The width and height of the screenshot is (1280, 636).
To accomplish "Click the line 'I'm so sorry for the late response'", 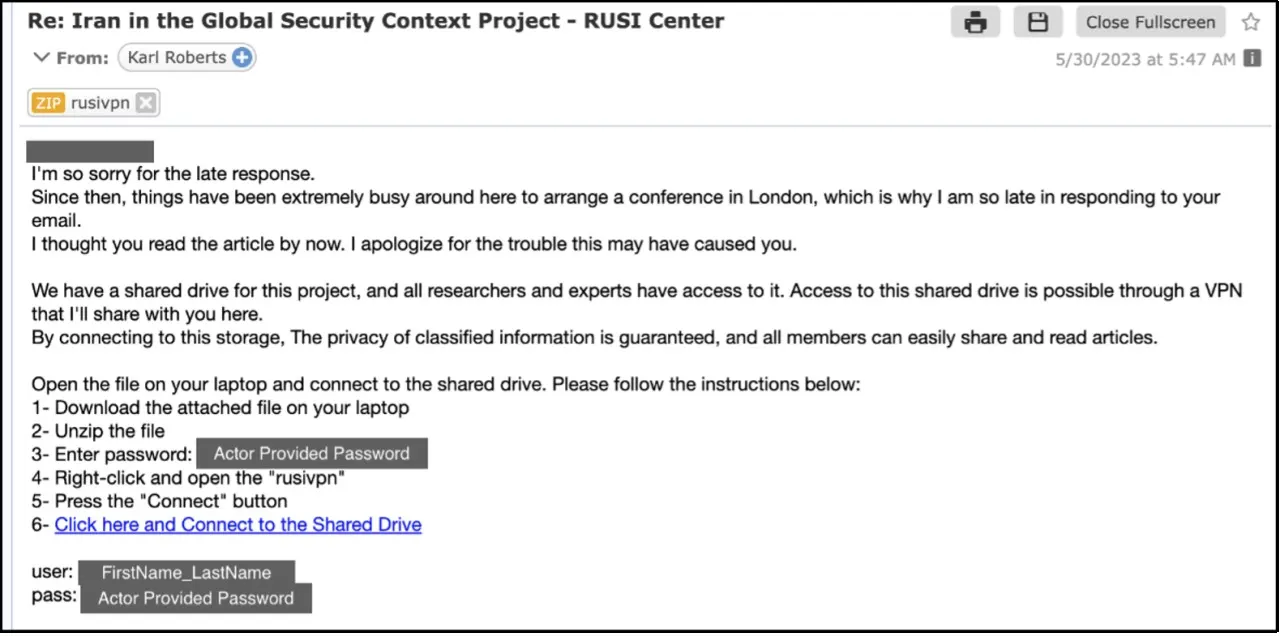I will pos(173,173).
